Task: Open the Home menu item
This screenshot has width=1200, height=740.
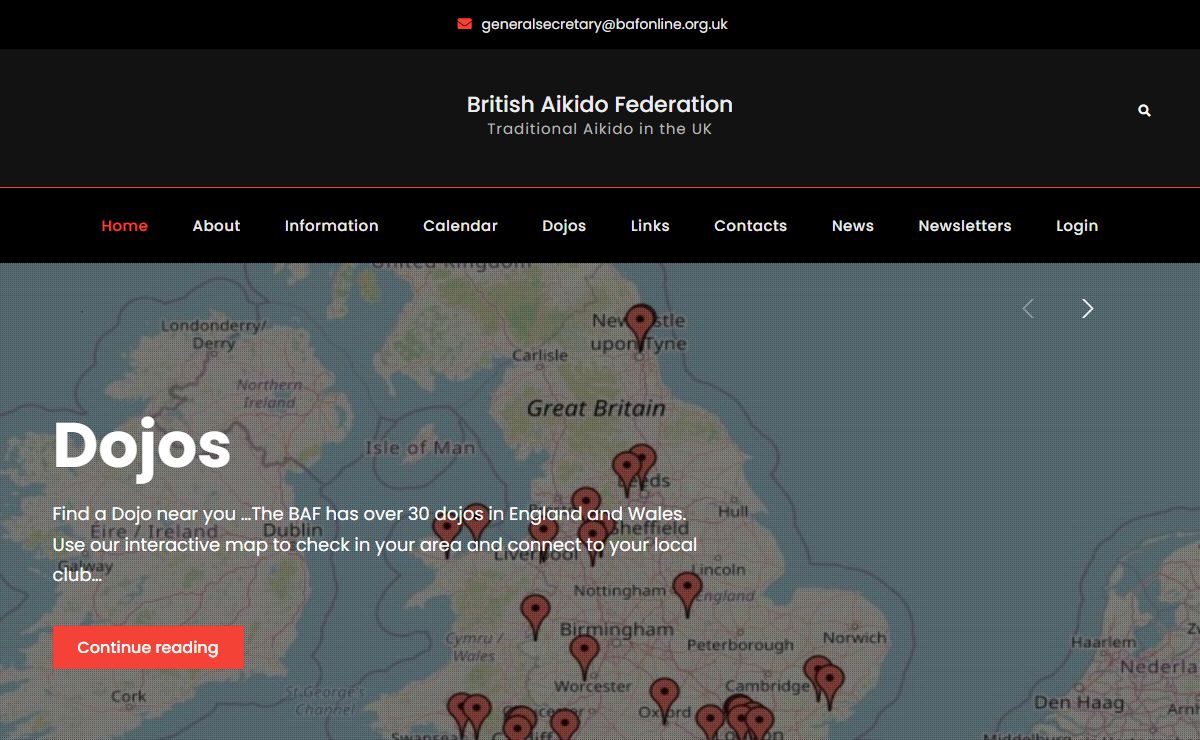Action: (x=125, y=226)
